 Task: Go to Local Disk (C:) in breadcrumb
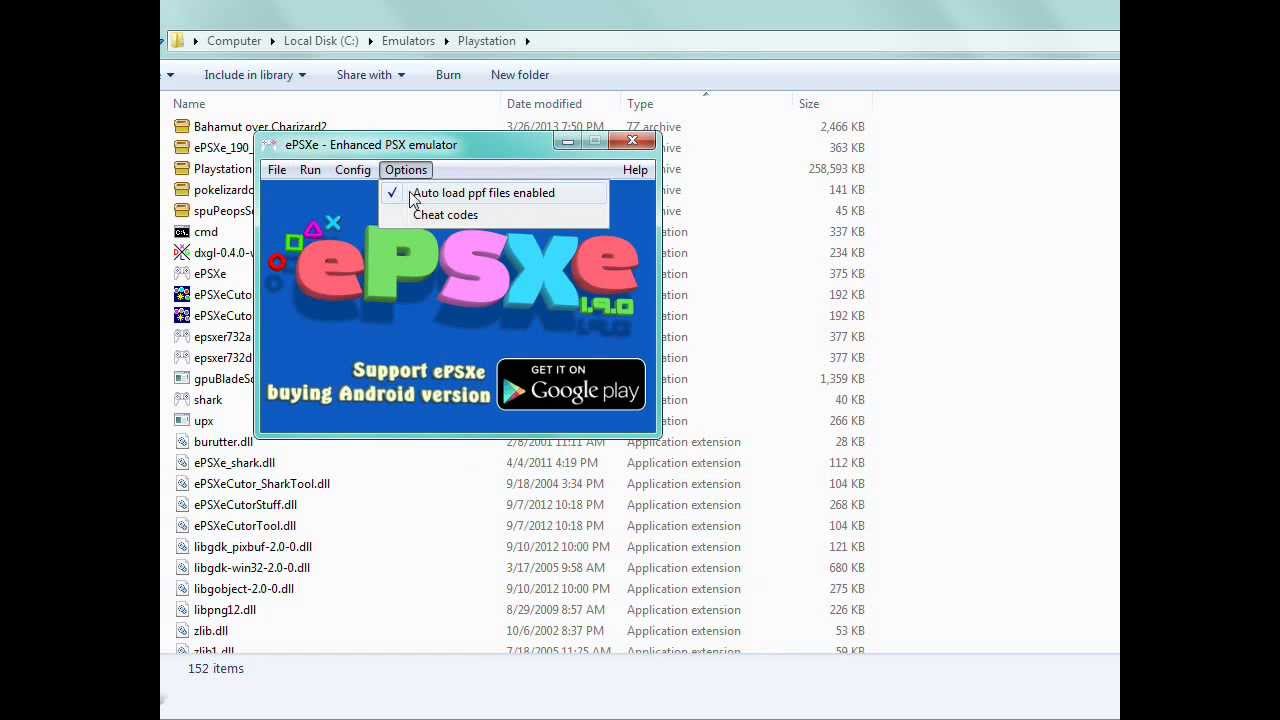321,41
